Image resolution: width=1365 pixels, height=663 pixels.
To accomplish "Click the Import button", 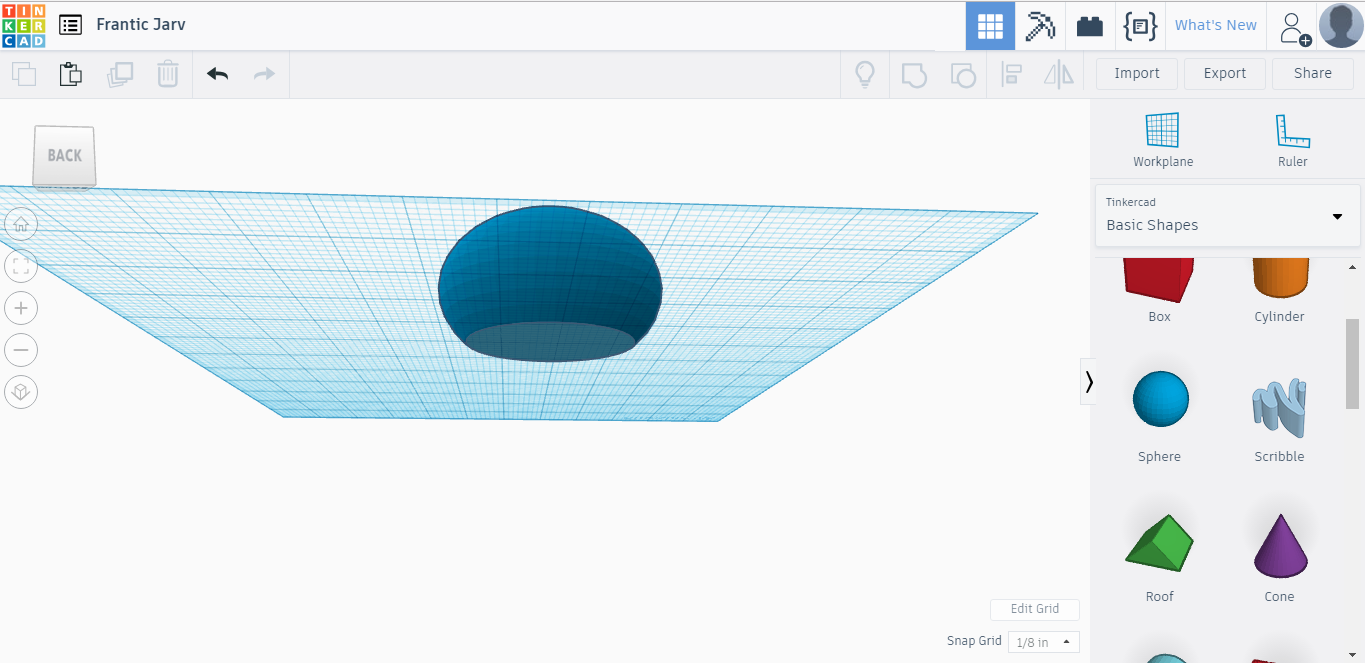I will 1137,73.
